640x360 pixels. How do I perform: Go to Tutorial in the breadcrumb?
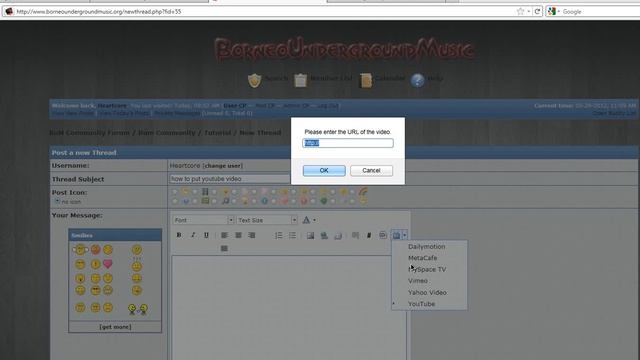(219, 133)
